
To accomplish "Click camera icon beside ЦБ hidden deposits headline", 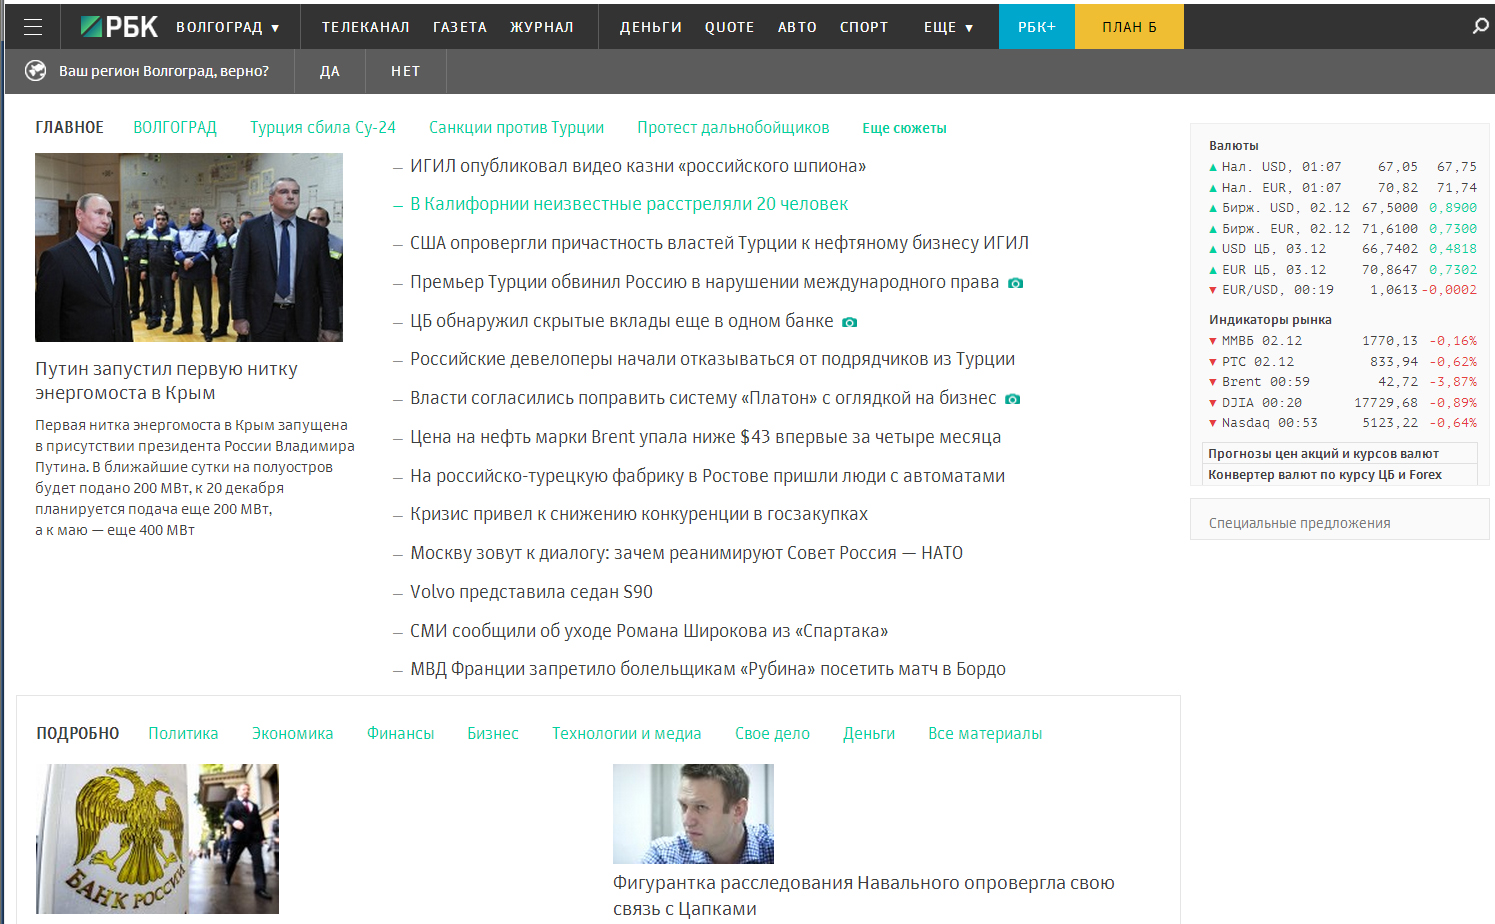I will point(849,322).
